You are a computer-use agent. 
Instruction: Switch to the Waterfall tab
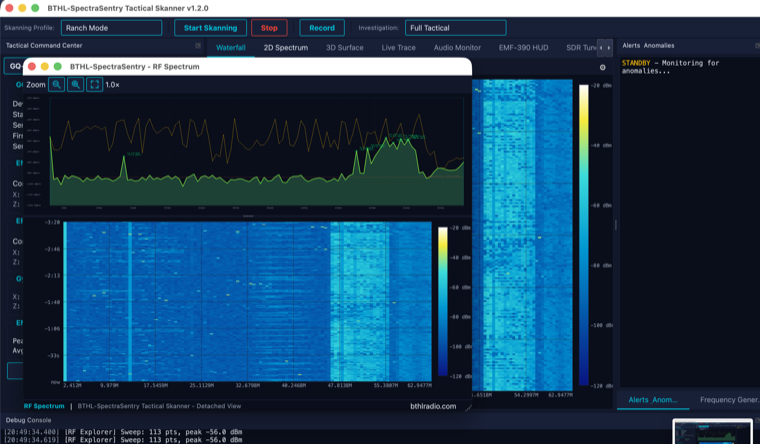pos(231,48)
